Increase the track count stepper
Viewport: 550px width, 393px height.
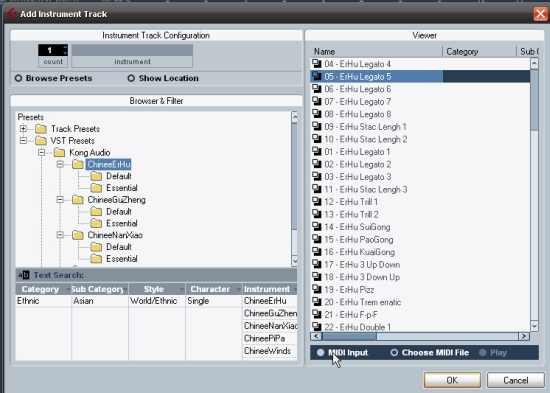pyautogui.click(x=65, y=47)
